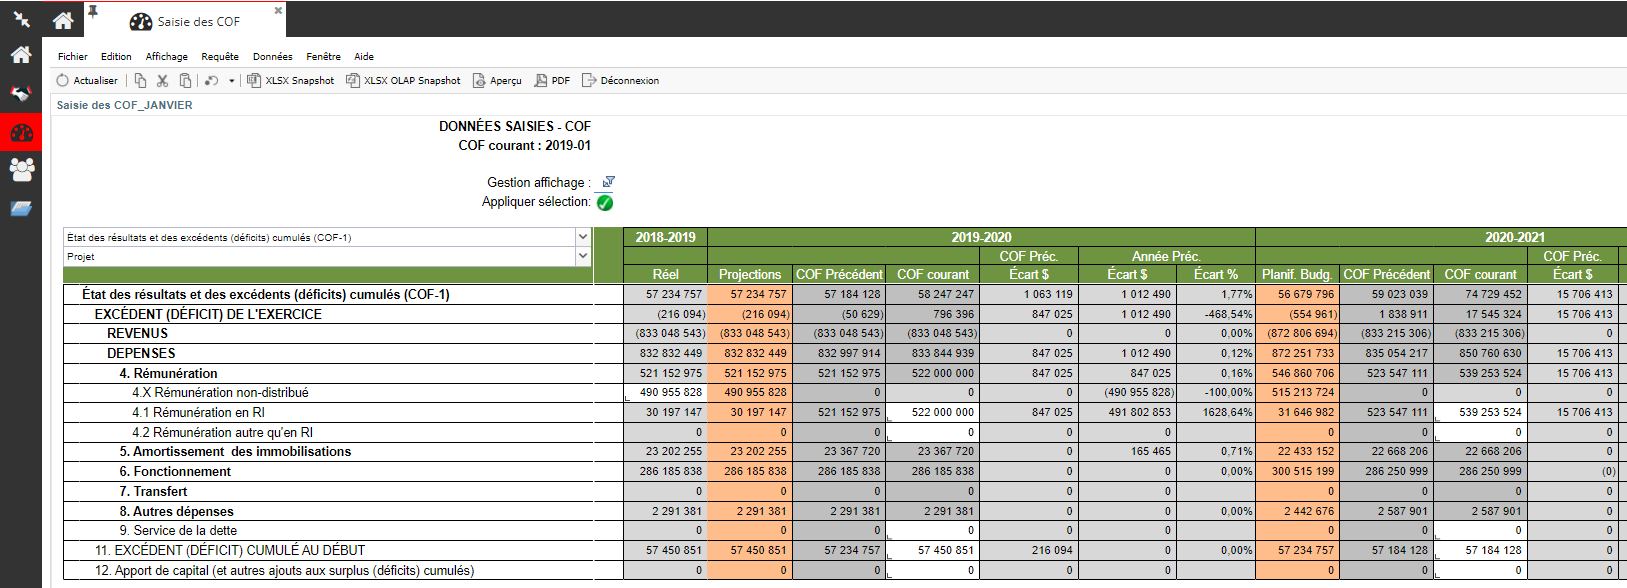Export with XLSX Snapshot
This screenshot has height=588, width=1627.
[x=291, y=80]
